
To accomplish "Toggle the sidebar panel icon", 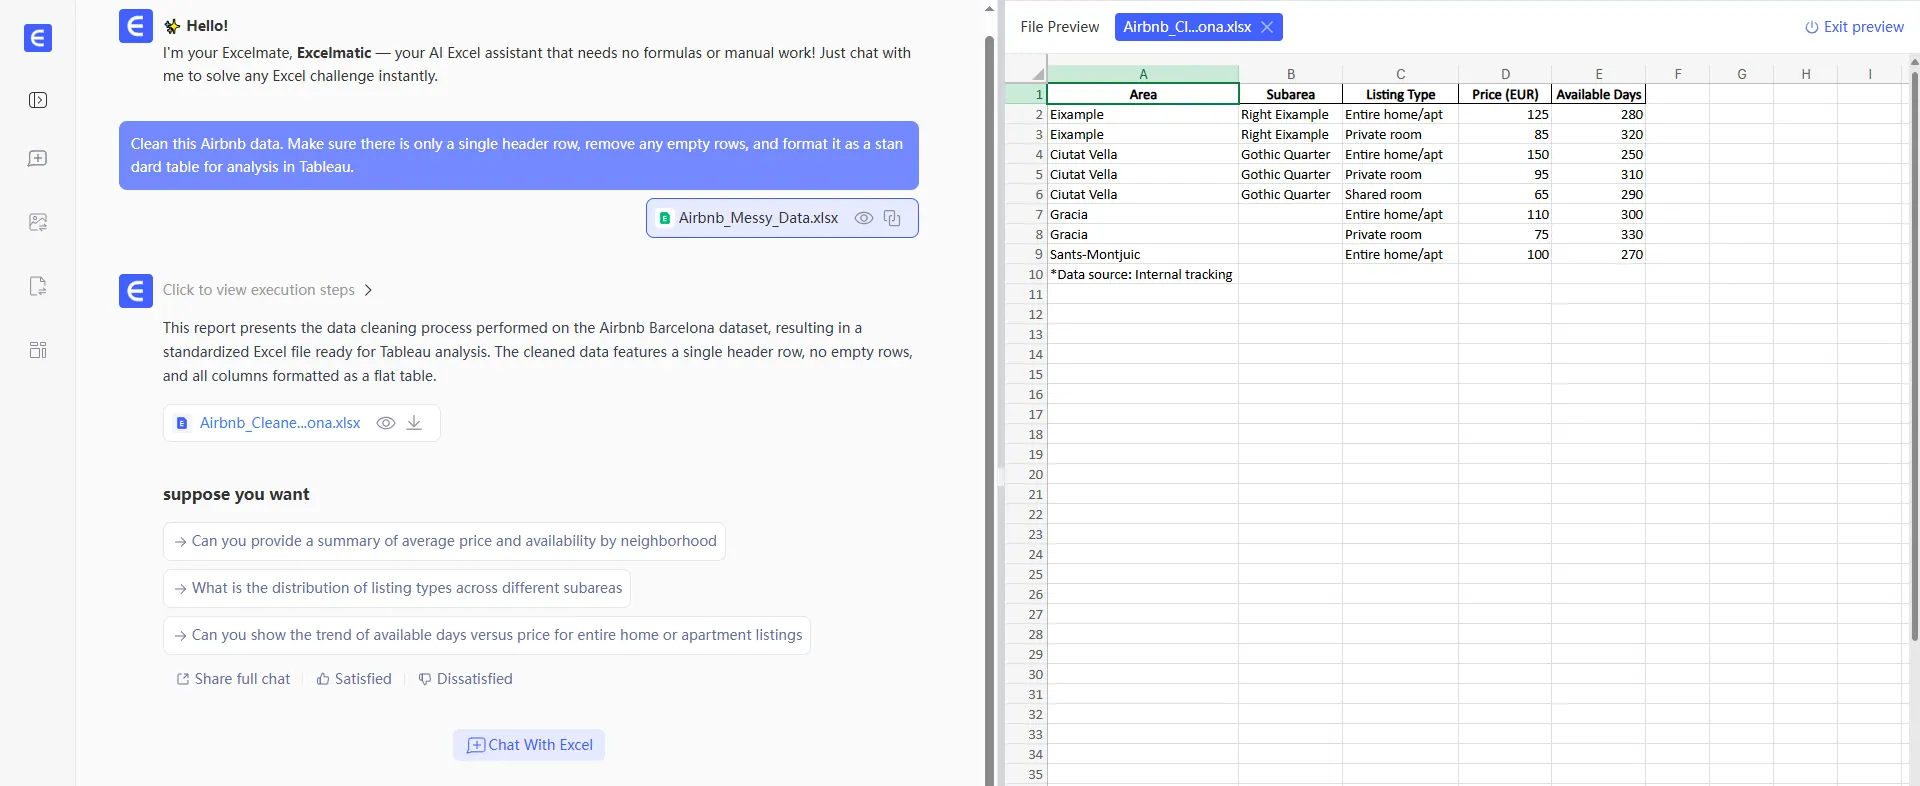I will (38, 100).
